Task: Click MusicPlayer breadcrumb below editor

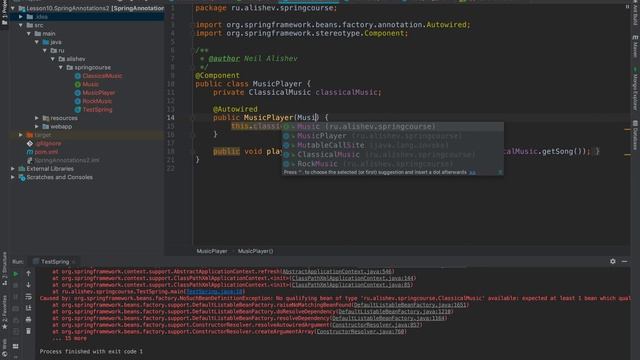Action: [x=212, y=251]
